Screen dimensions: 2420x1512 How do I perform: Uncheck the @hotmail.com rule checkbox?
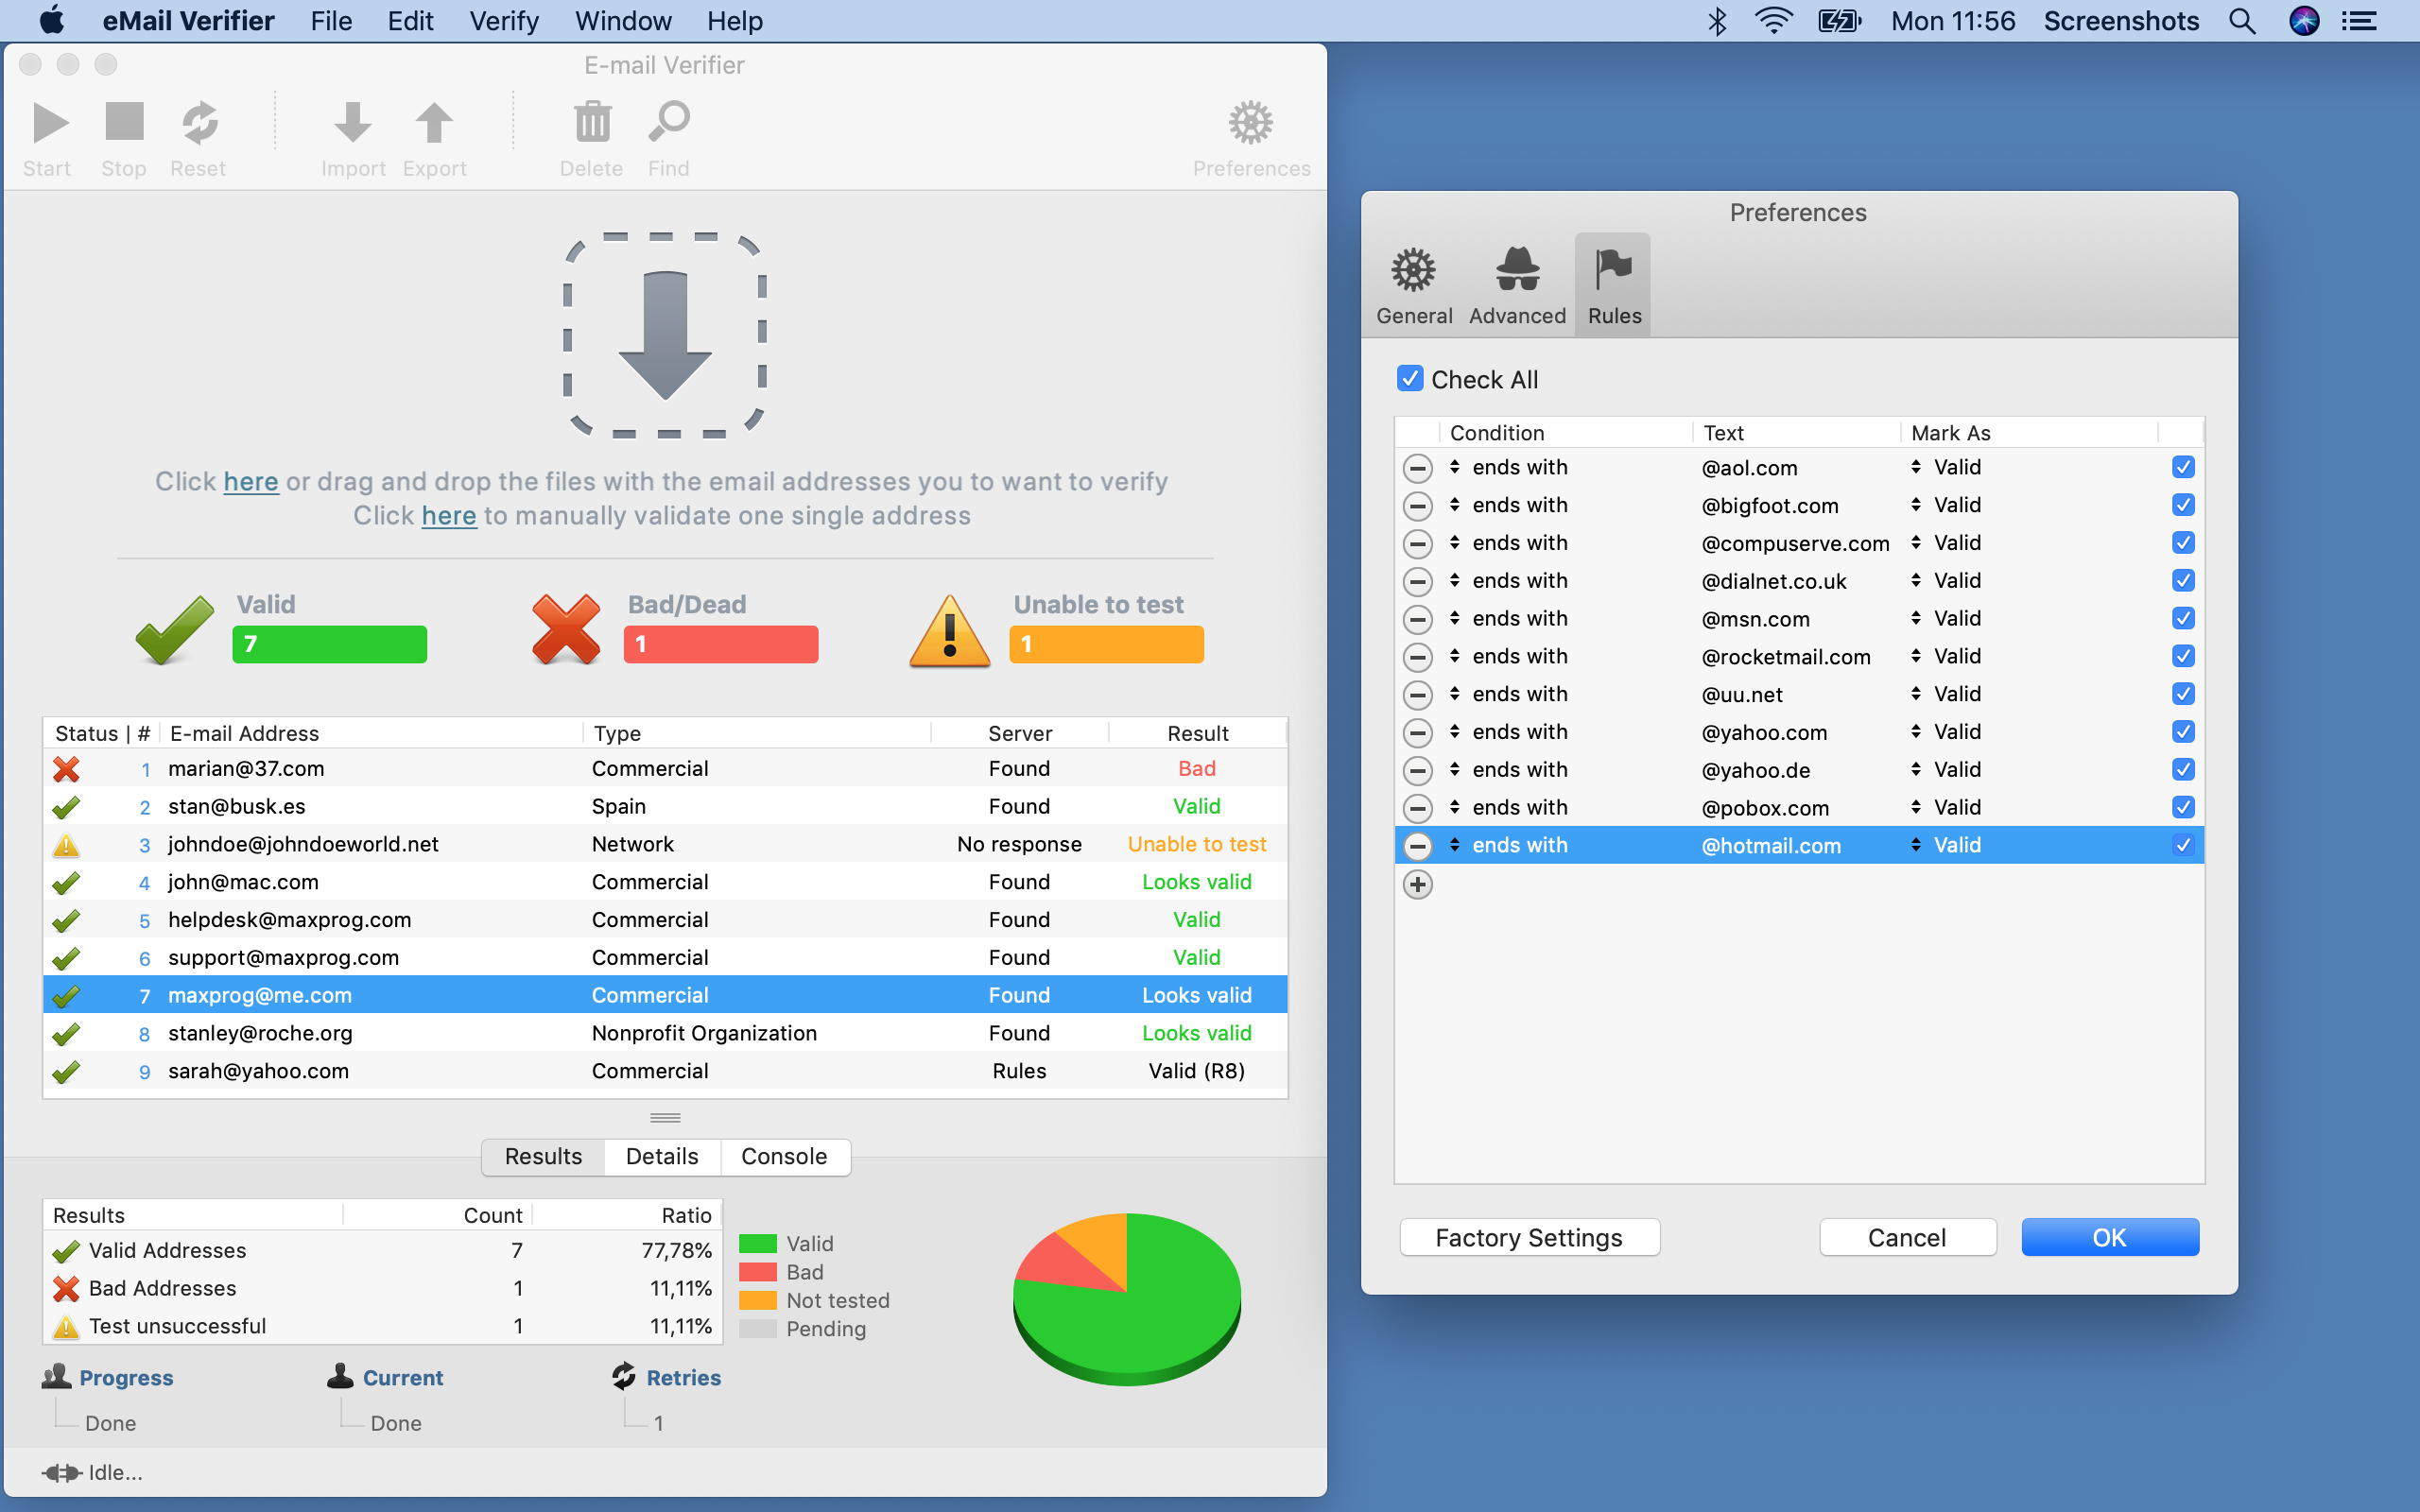[x=2183, y=845]
